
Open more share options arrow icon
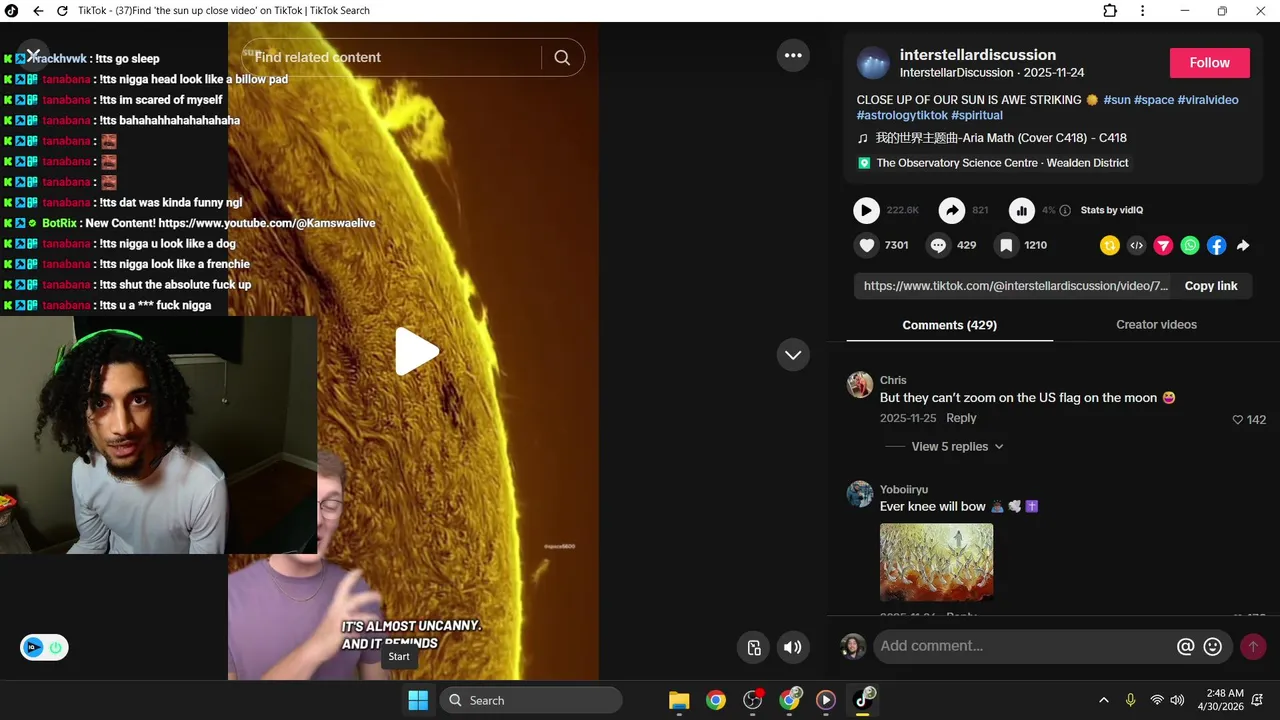coord(1243,245)
